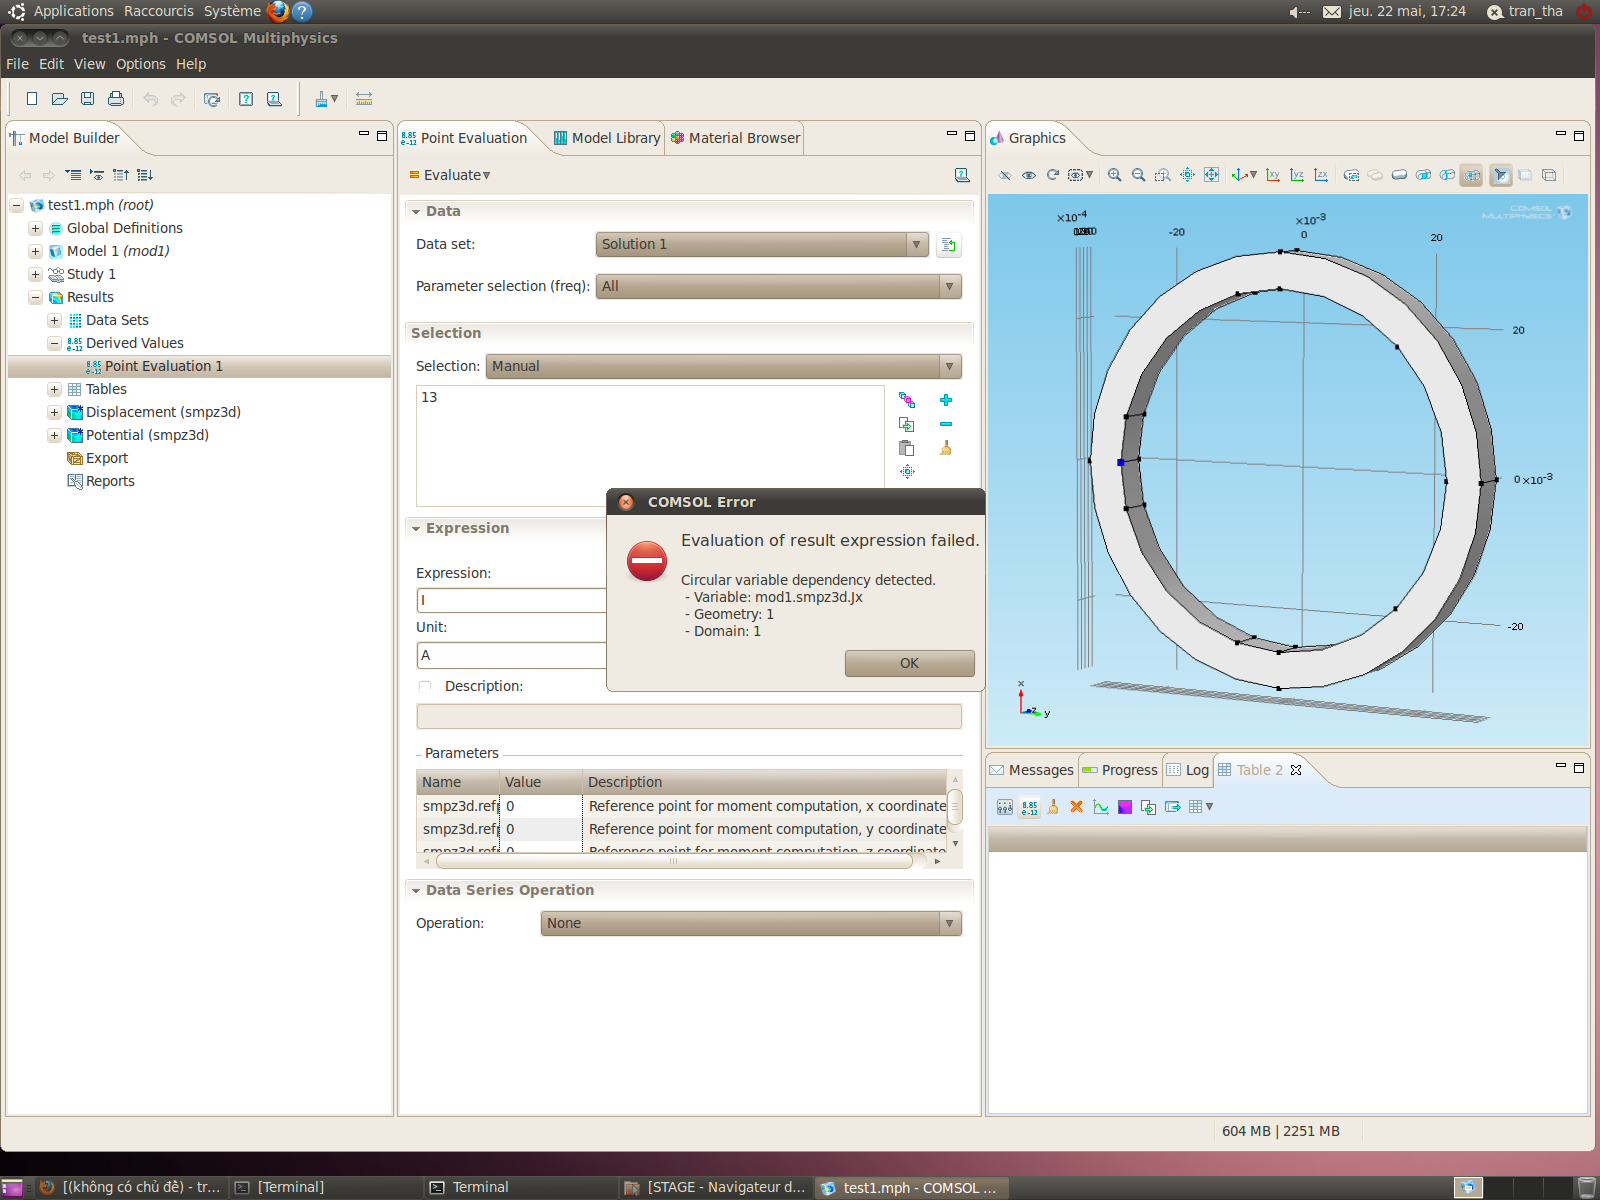Paste selection using clipboard icon
The image size is (1600, 1200).
(x=907, y=448)
